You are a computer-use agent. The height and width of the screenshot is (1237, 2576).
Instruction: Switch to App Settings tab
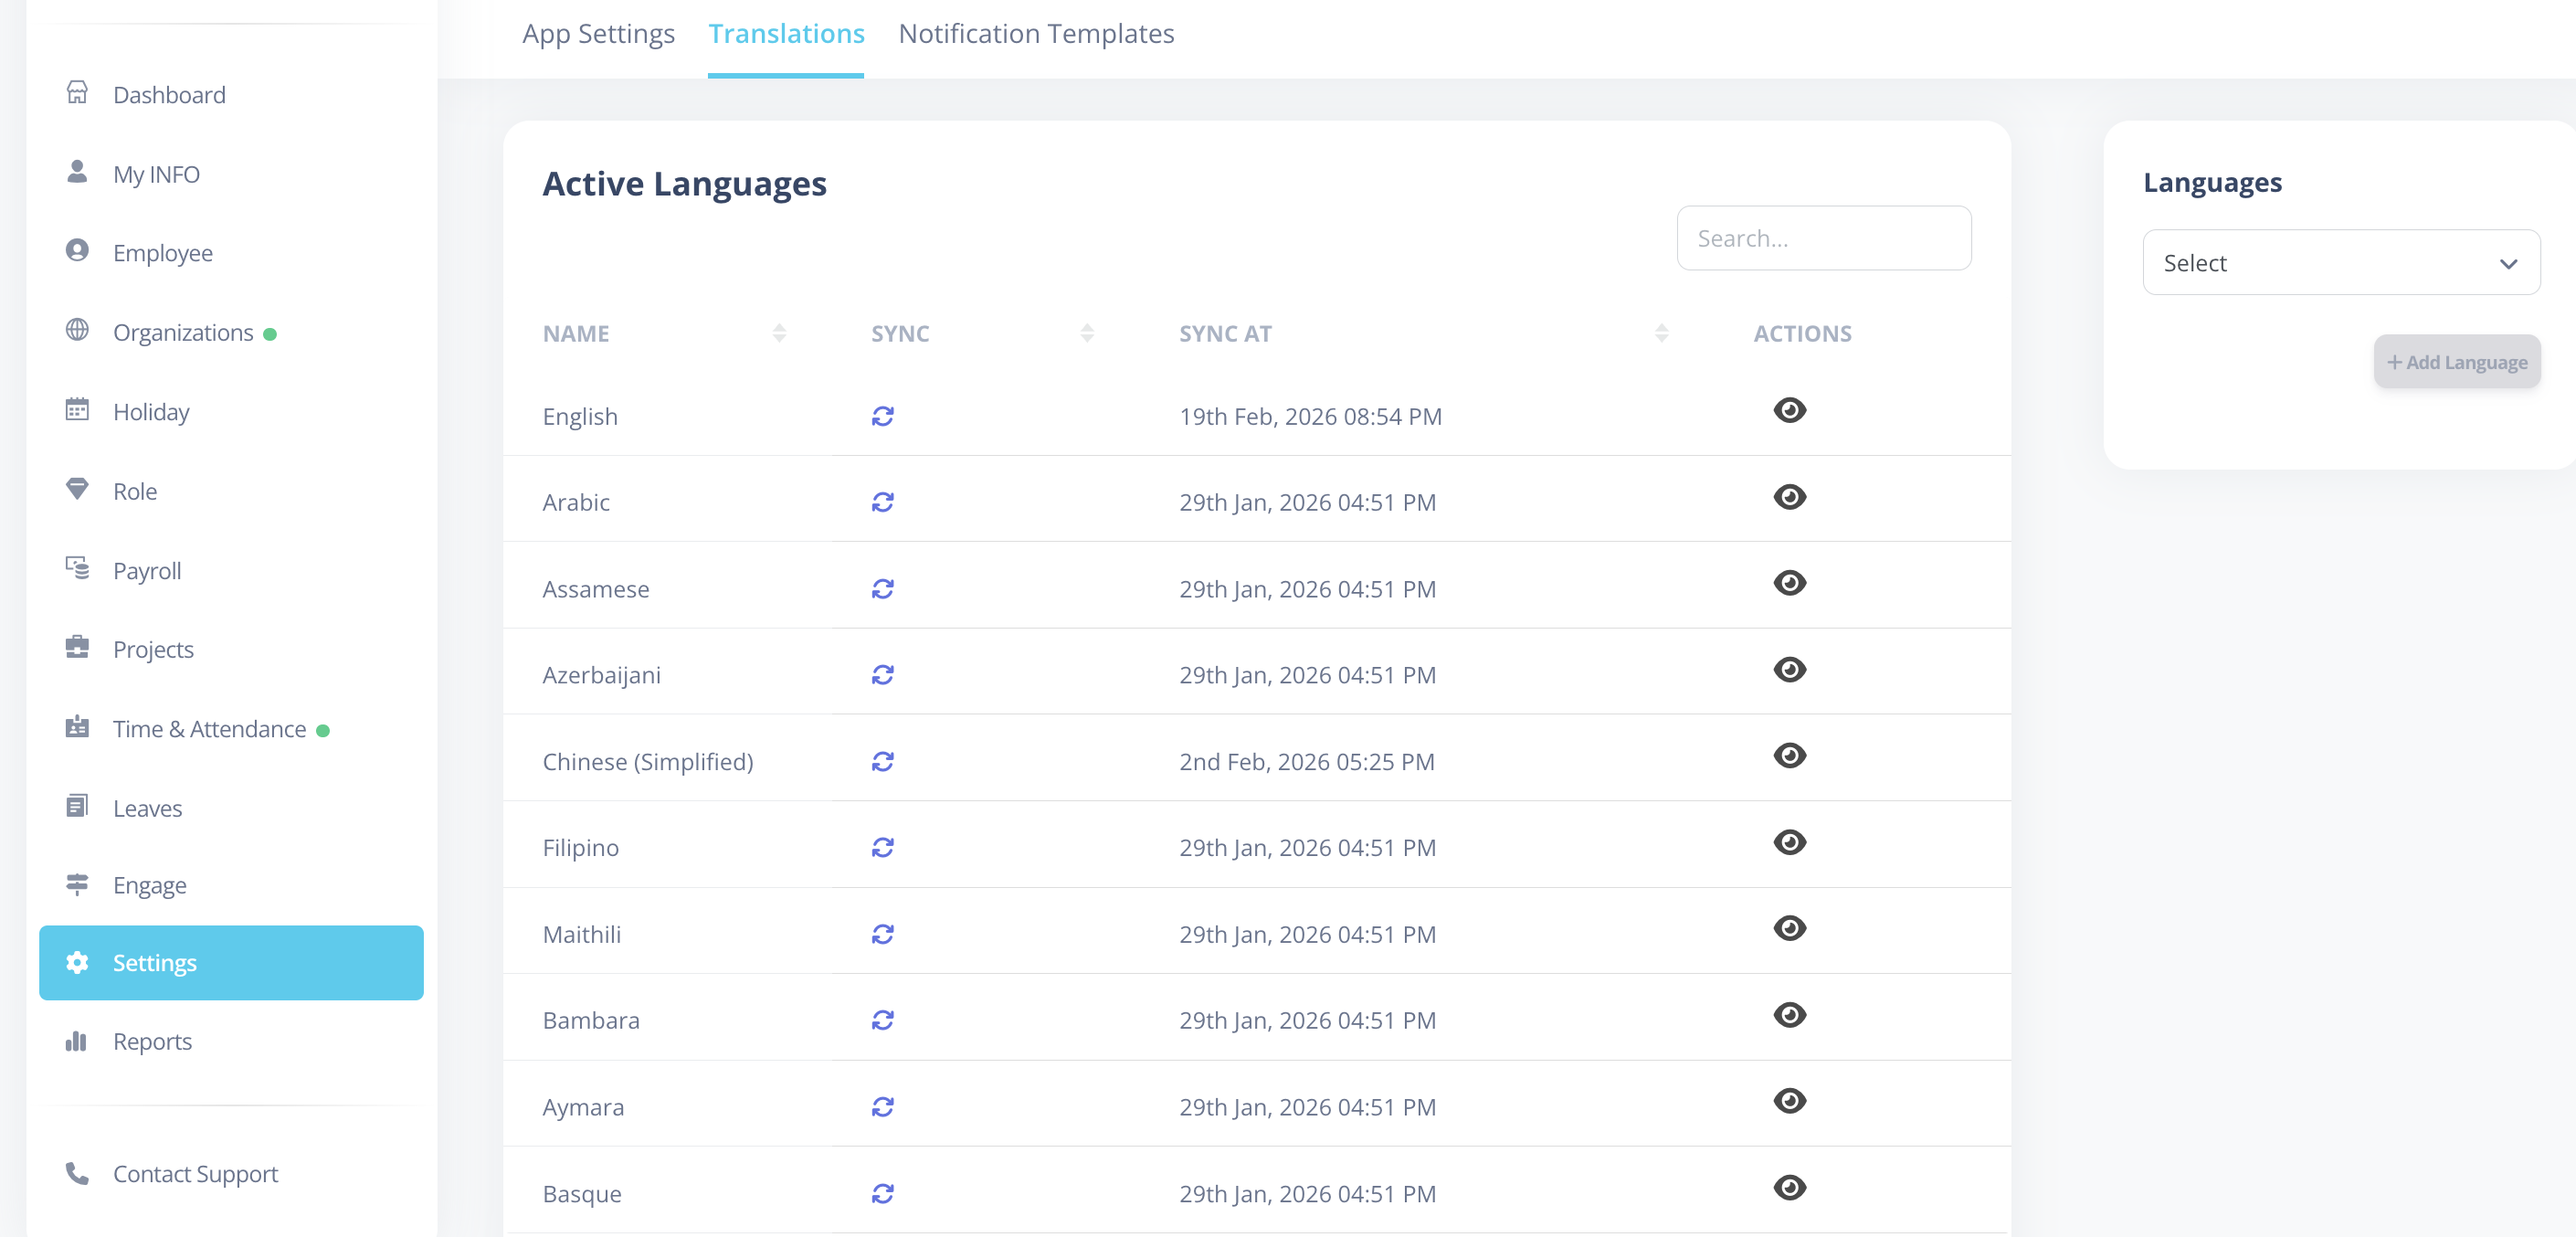point(598,34)
